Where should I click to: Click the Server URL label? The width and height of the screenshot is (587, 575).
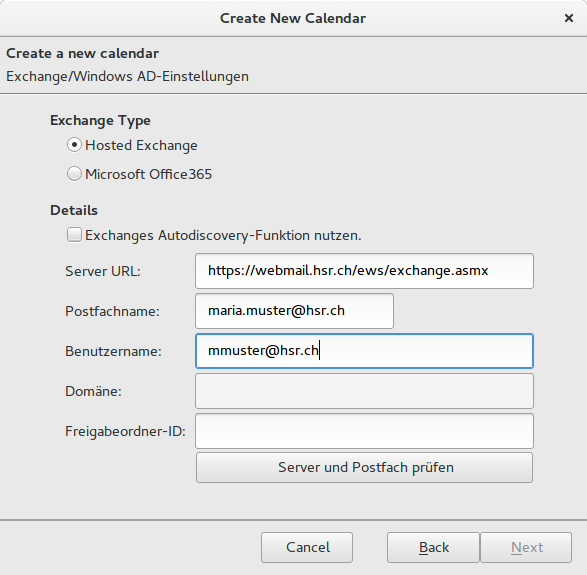(x=103, y=271)
